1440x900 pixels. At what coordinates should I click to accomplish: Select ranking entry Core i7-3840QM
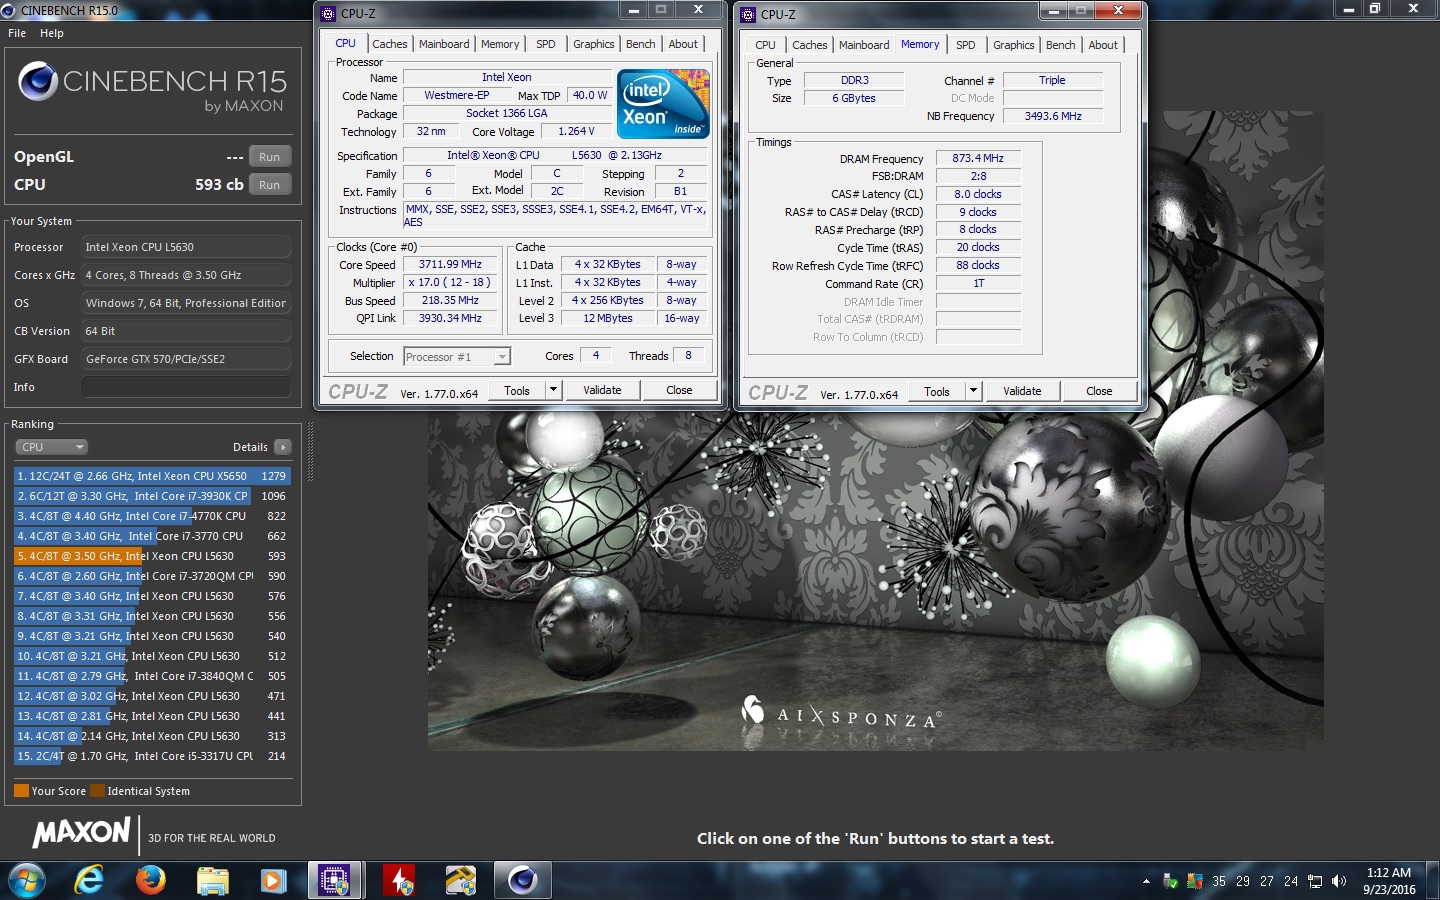pyautogui.click(x=152, y=676)
